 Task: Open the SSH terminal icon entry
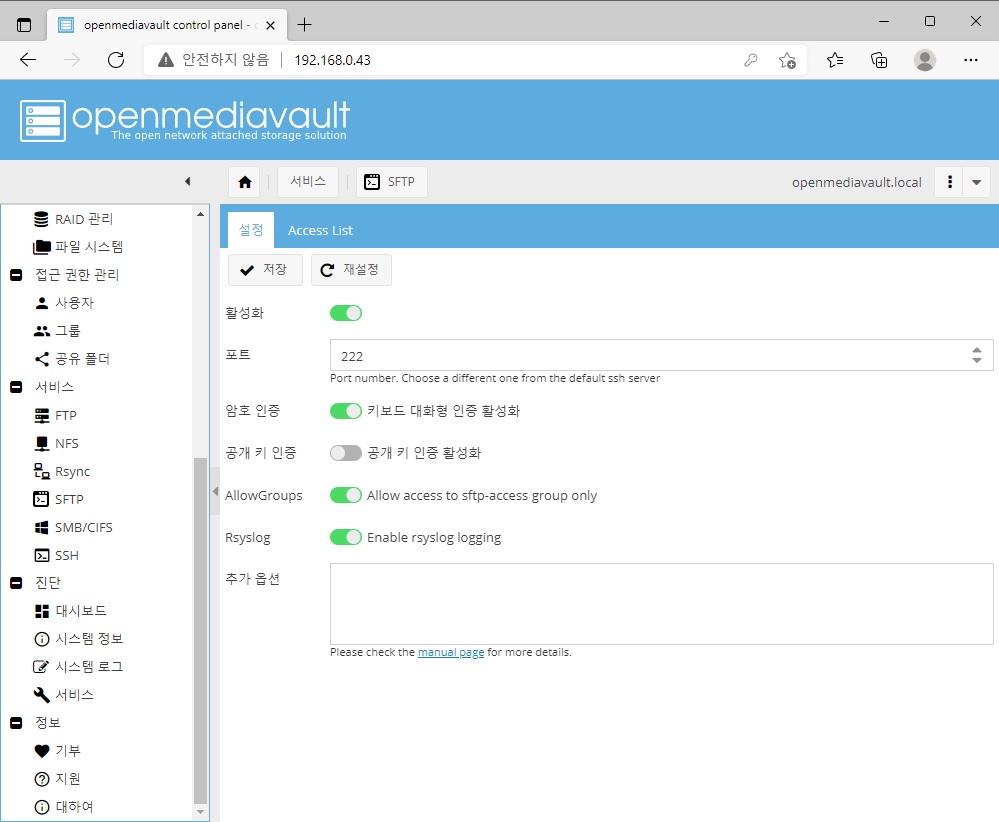(56, 556)
